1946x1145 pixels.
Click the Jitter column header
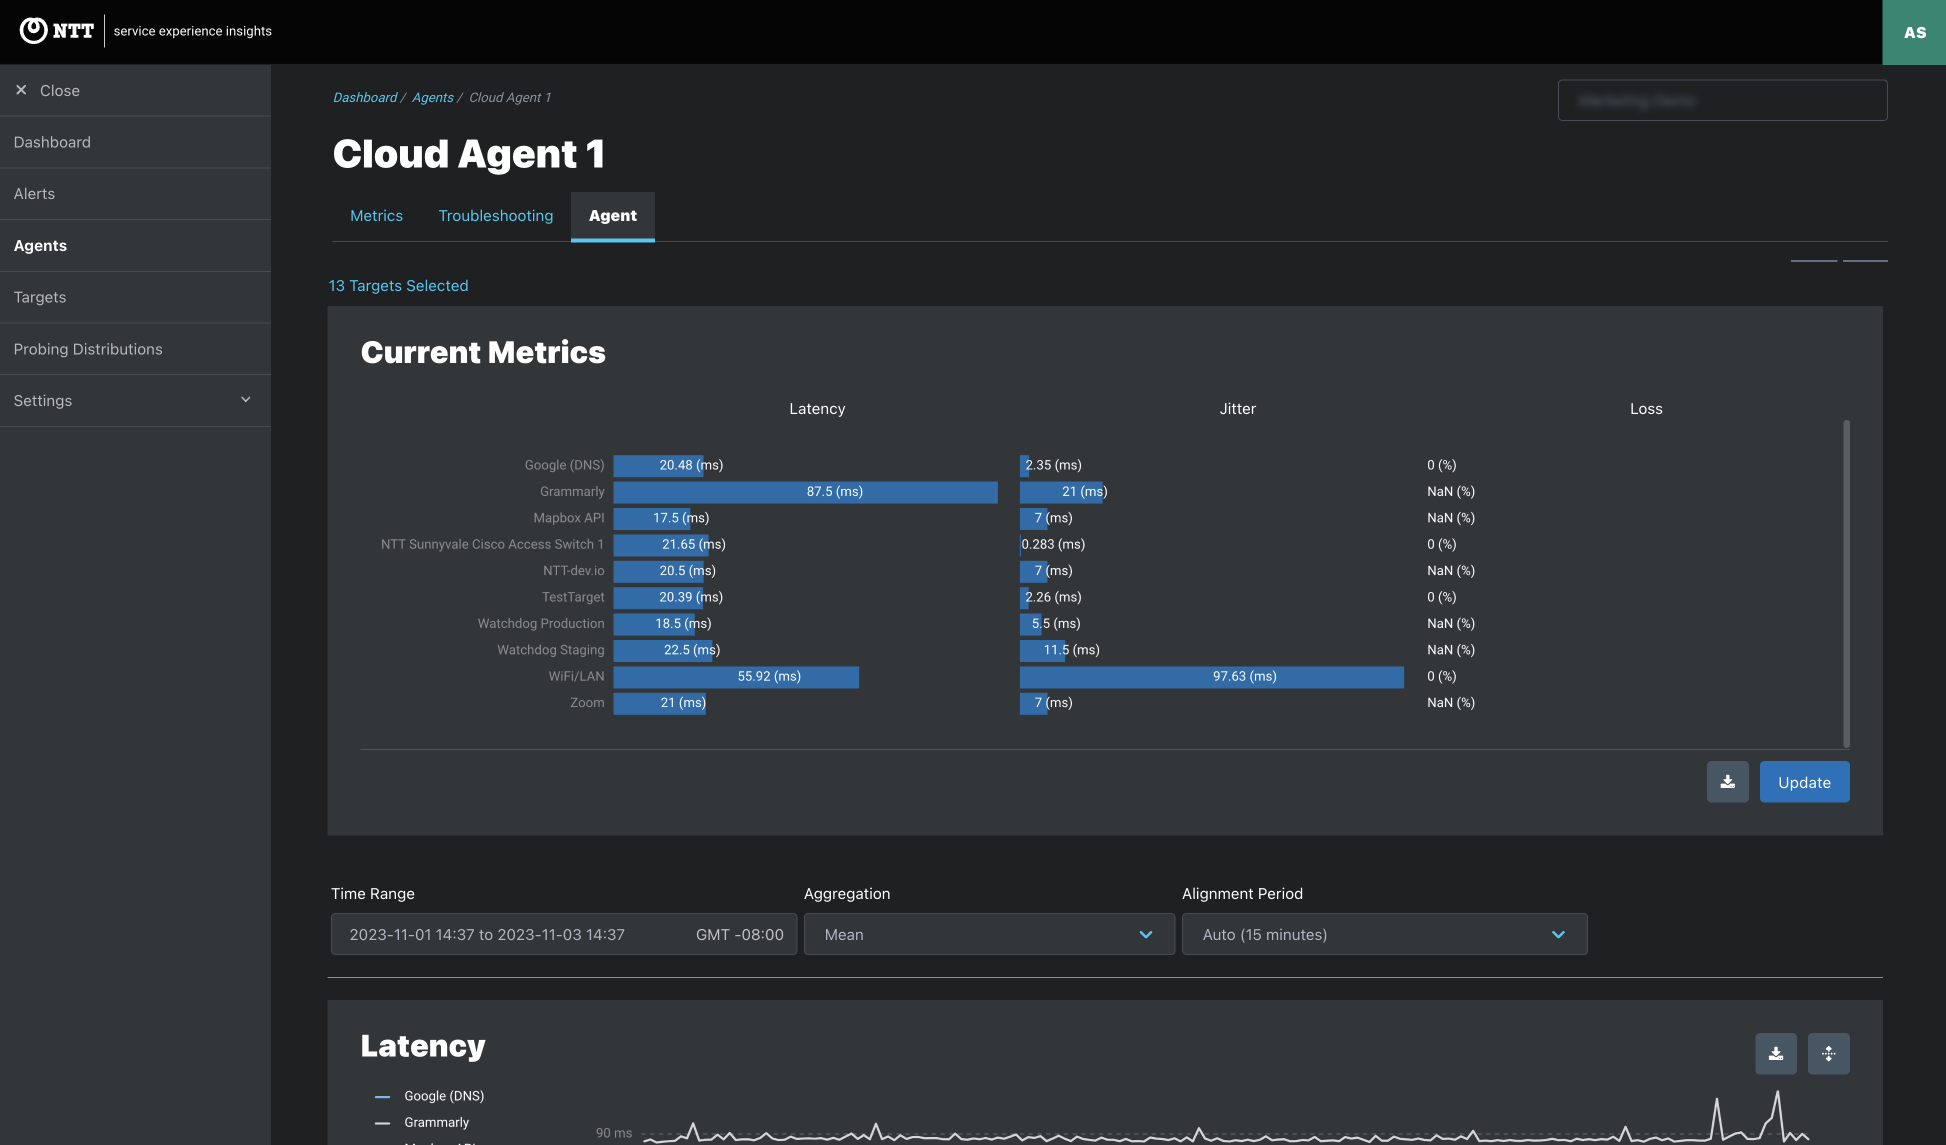[1237, 409]
